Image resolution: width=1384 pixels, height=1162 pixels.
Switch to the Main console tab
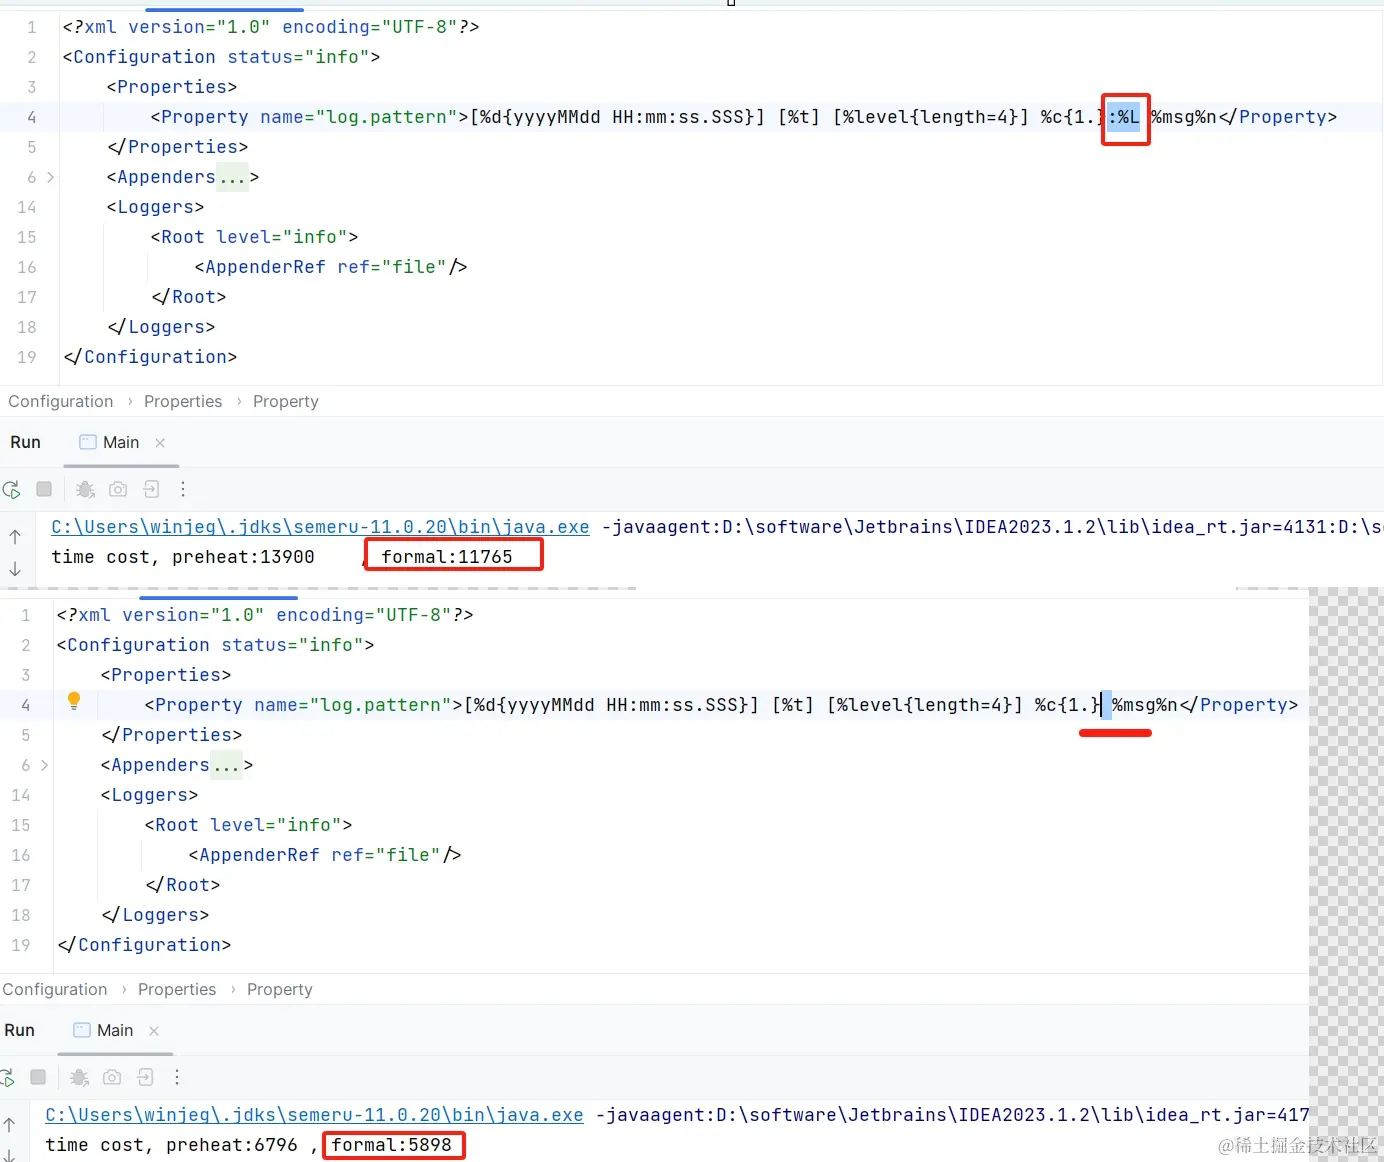pyautogui.click(x=120, y=442)
